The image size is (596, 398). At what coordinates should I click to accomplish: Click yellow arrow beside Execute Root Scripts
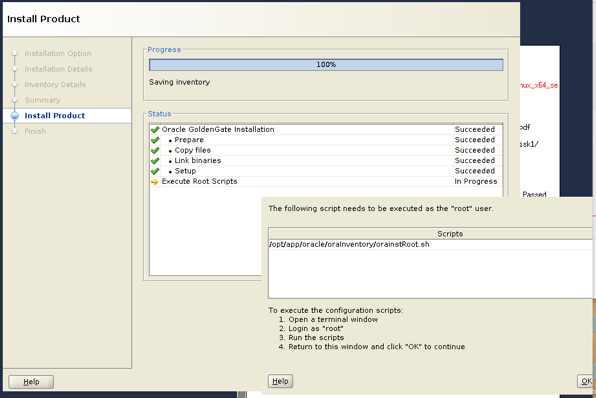click(155, 182)
